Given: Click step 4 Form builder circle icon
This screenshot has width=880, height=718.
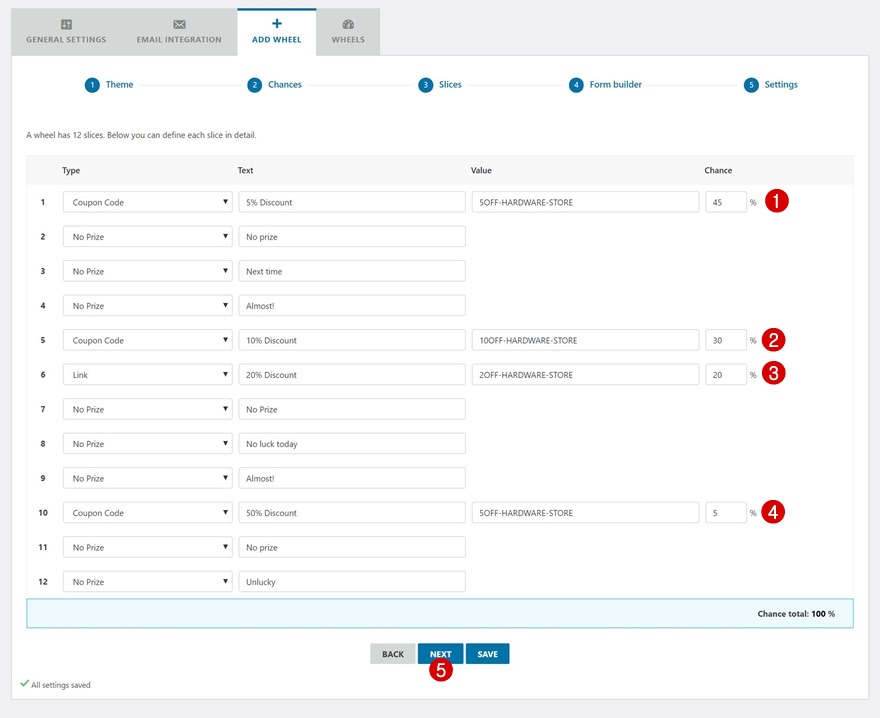Looking at the screenshot, I should tap(576, 85).
